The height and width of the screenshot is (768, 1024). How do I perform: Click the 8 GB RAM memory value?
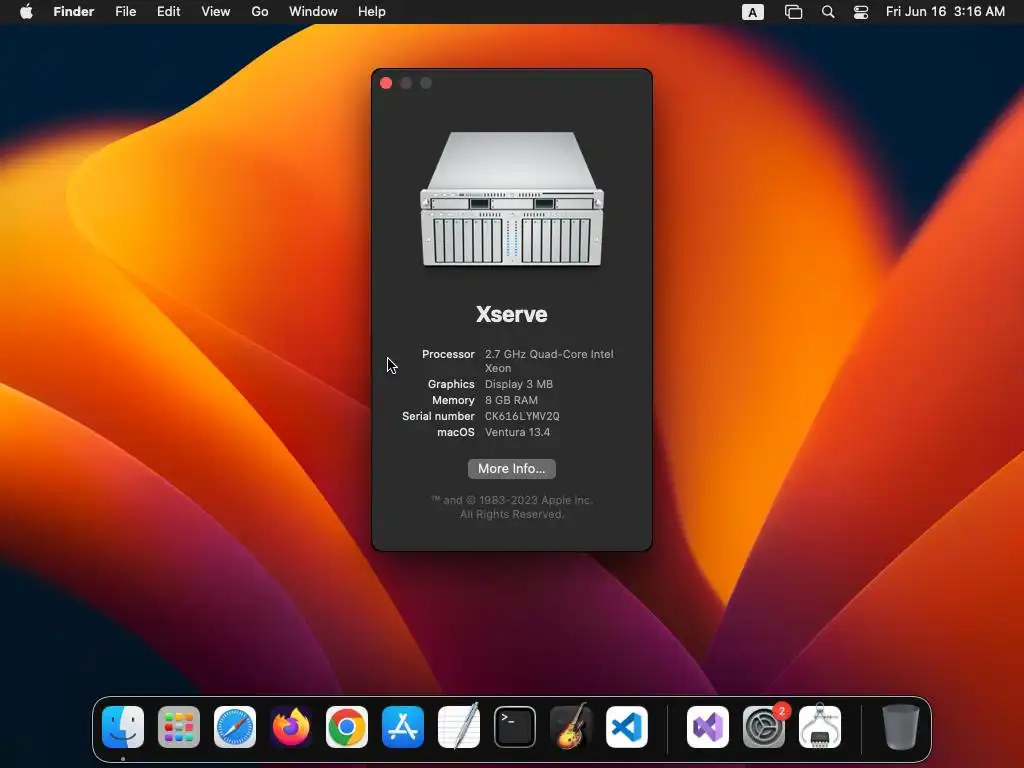coord(511,400)
